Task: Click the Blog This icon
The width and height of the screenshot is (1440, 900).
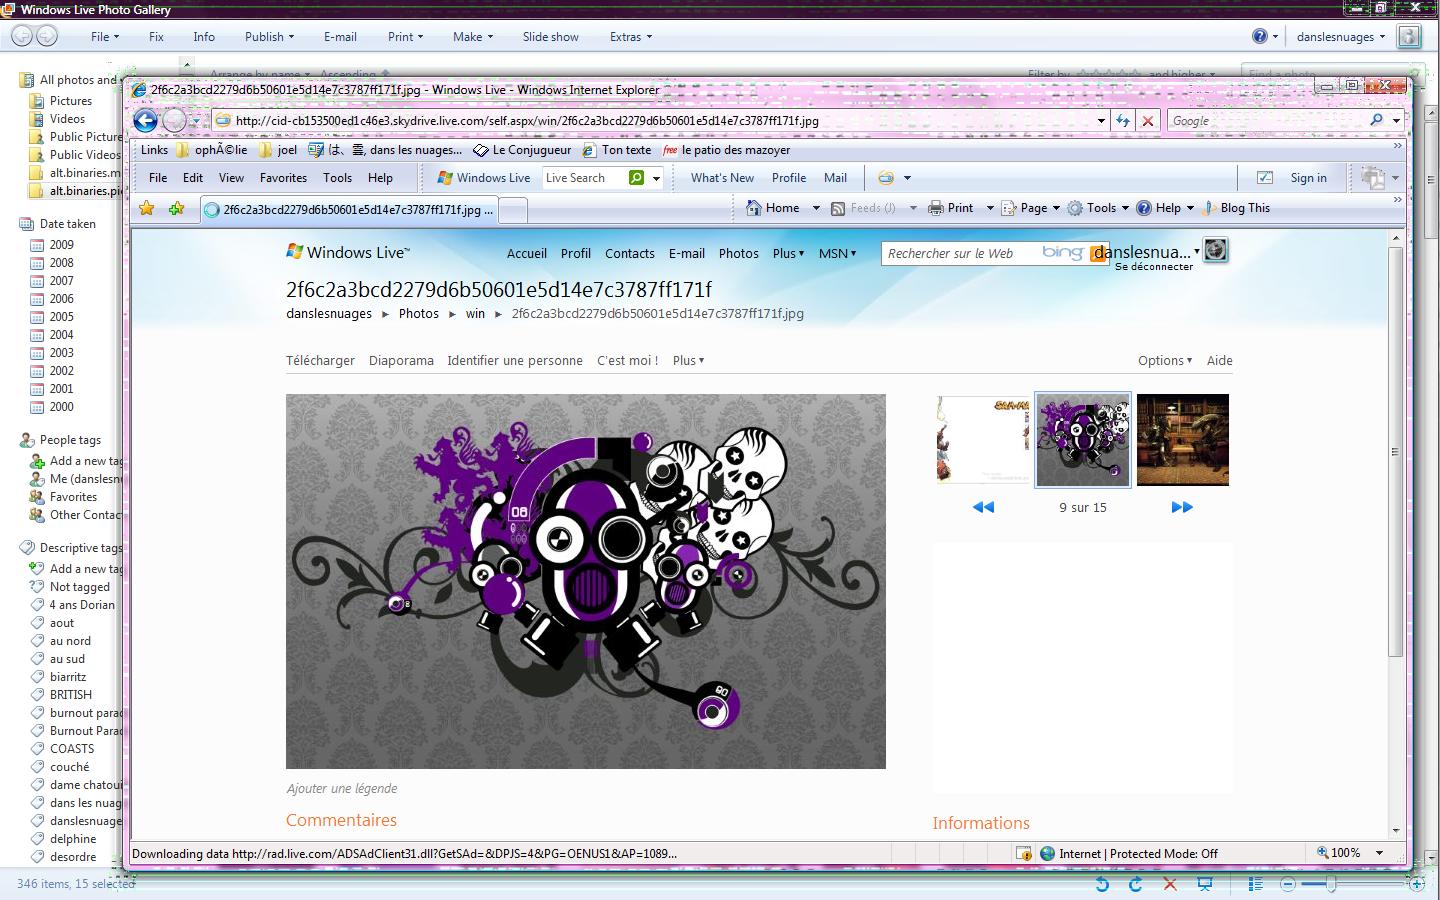Action: tap(1209, 208)
